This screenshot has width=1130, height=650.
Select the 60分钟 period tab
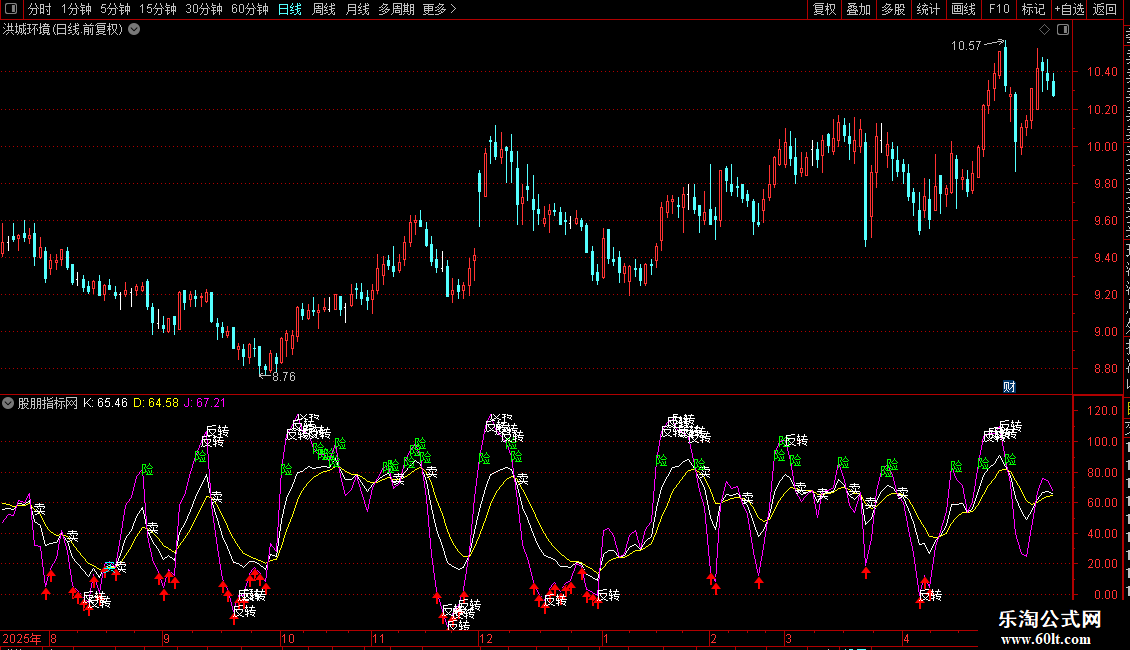point(250,9)
